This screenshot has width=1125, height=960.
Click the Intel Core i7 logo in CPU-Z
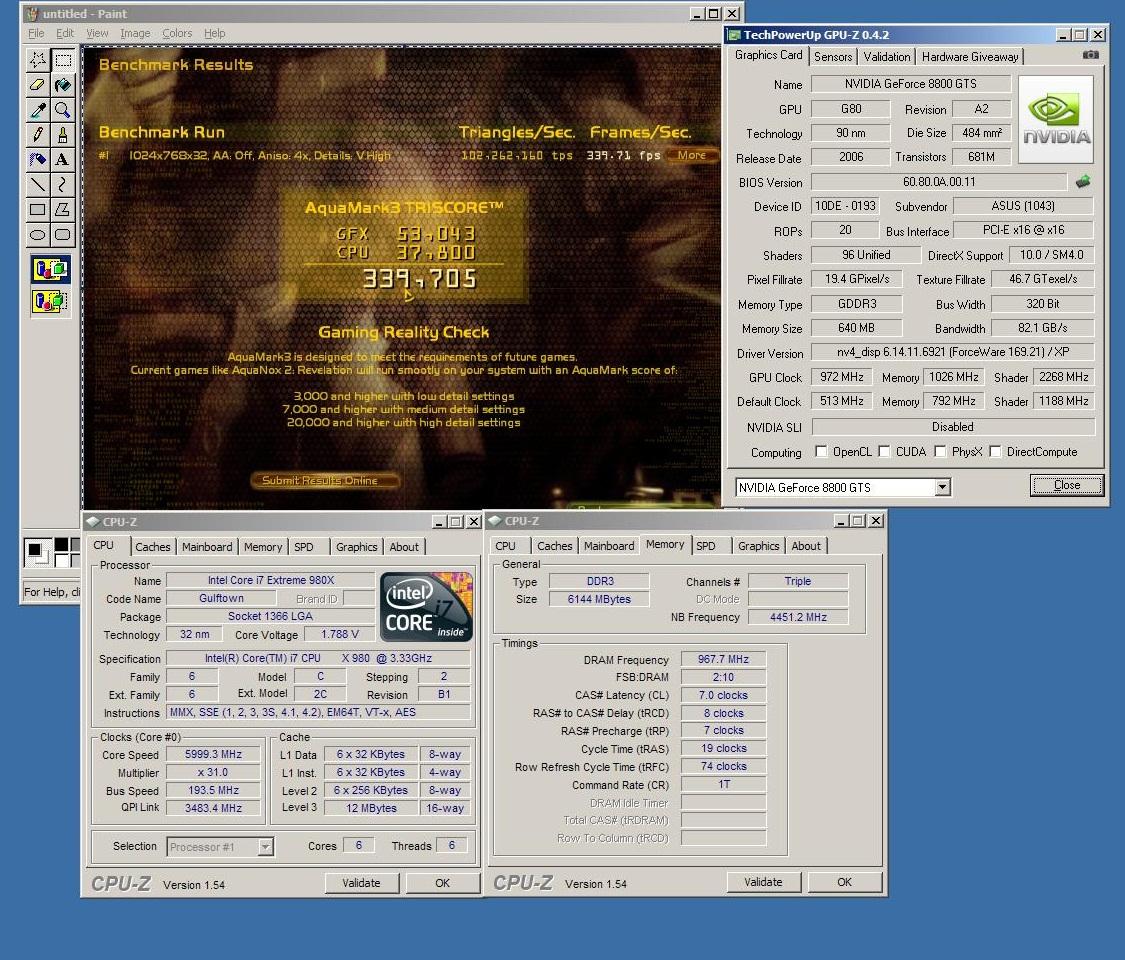click(426, 606)
